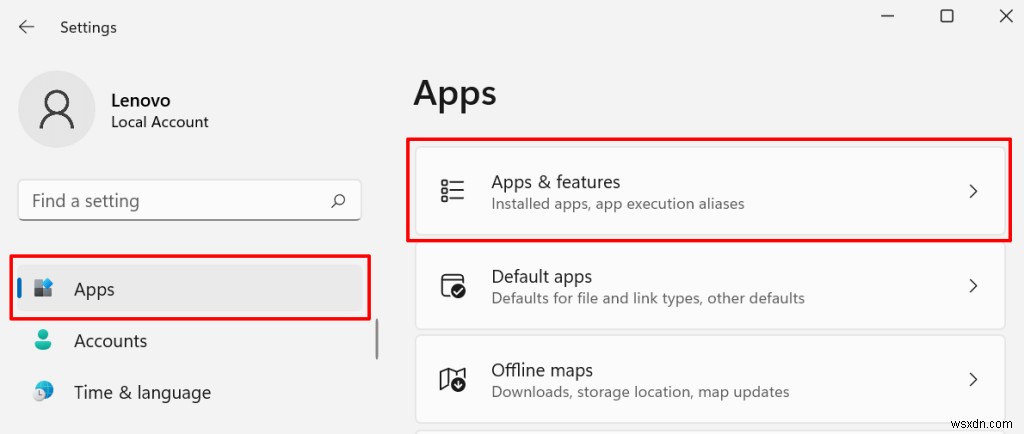The width and height of the screenshot is (1024, 434).
Task: Click the sidebar vertical scrollbar
Action: [x=377, y=339]
